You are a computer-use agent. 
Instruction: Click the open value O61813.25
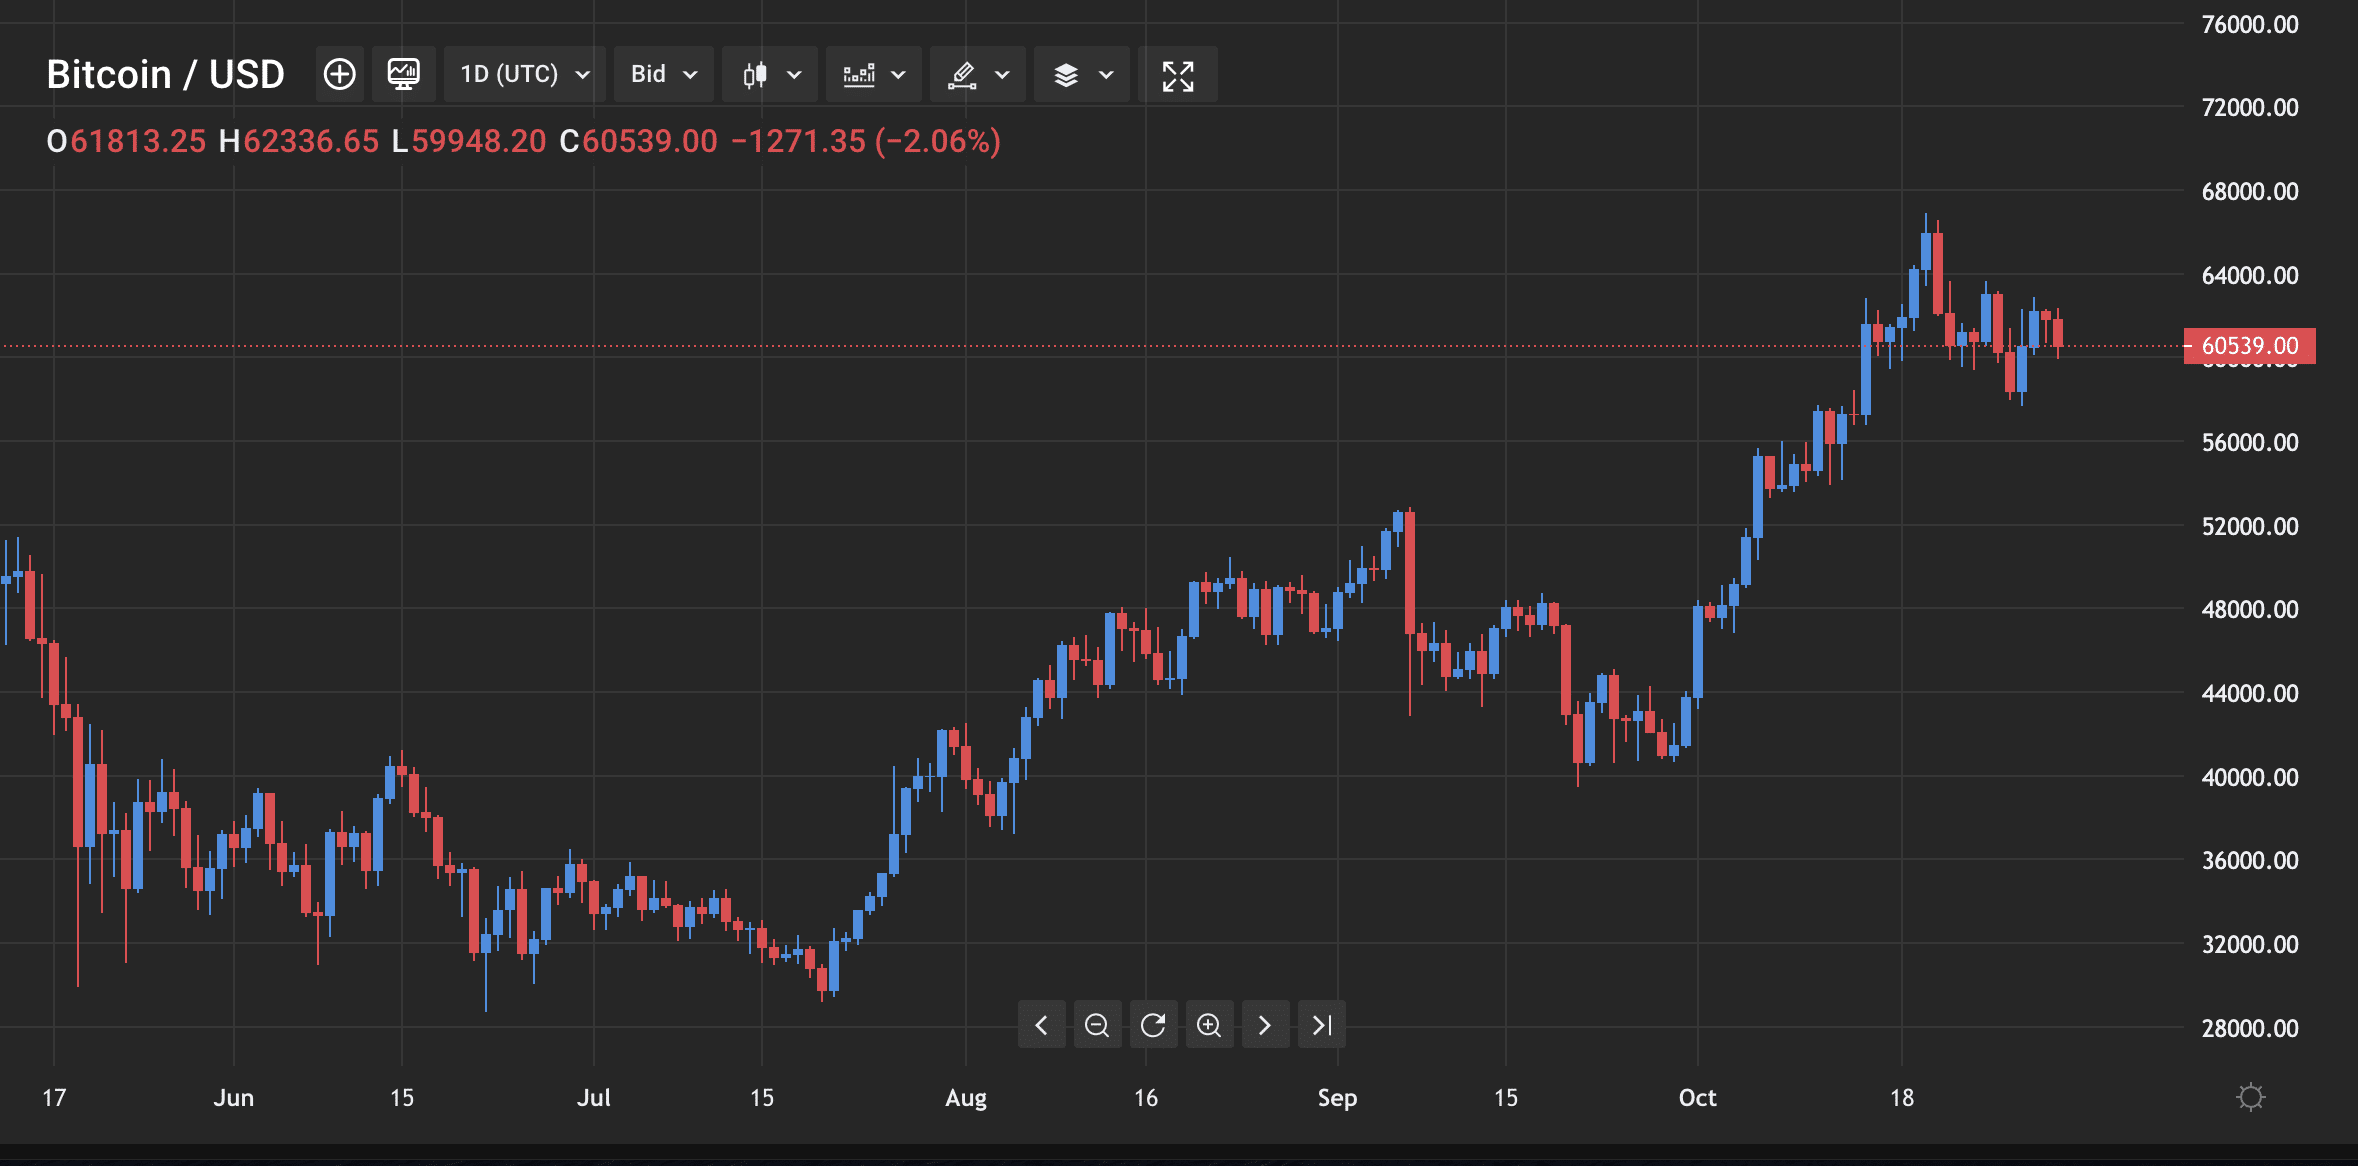pyautogui.click(x=126, y=141)
